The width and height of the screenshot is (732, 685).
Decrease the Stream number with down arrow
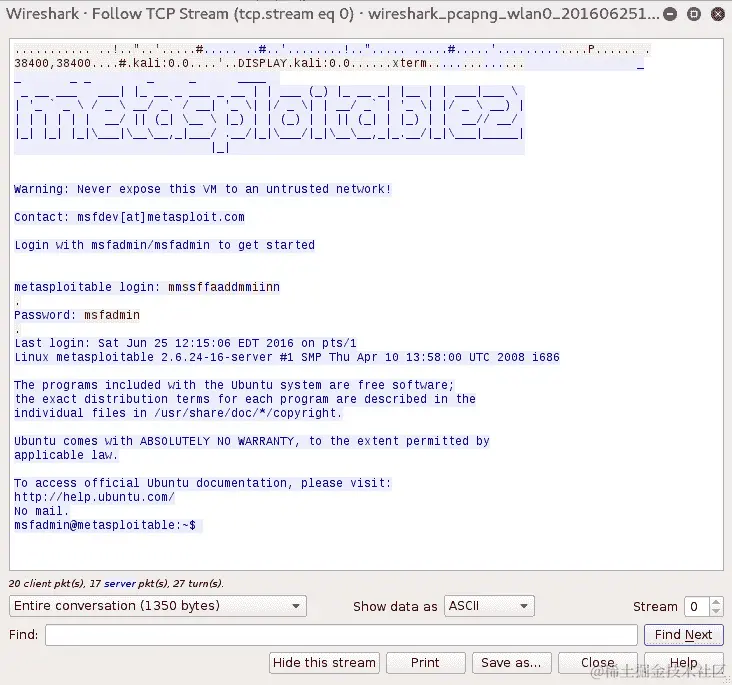[x=716, y=611]
